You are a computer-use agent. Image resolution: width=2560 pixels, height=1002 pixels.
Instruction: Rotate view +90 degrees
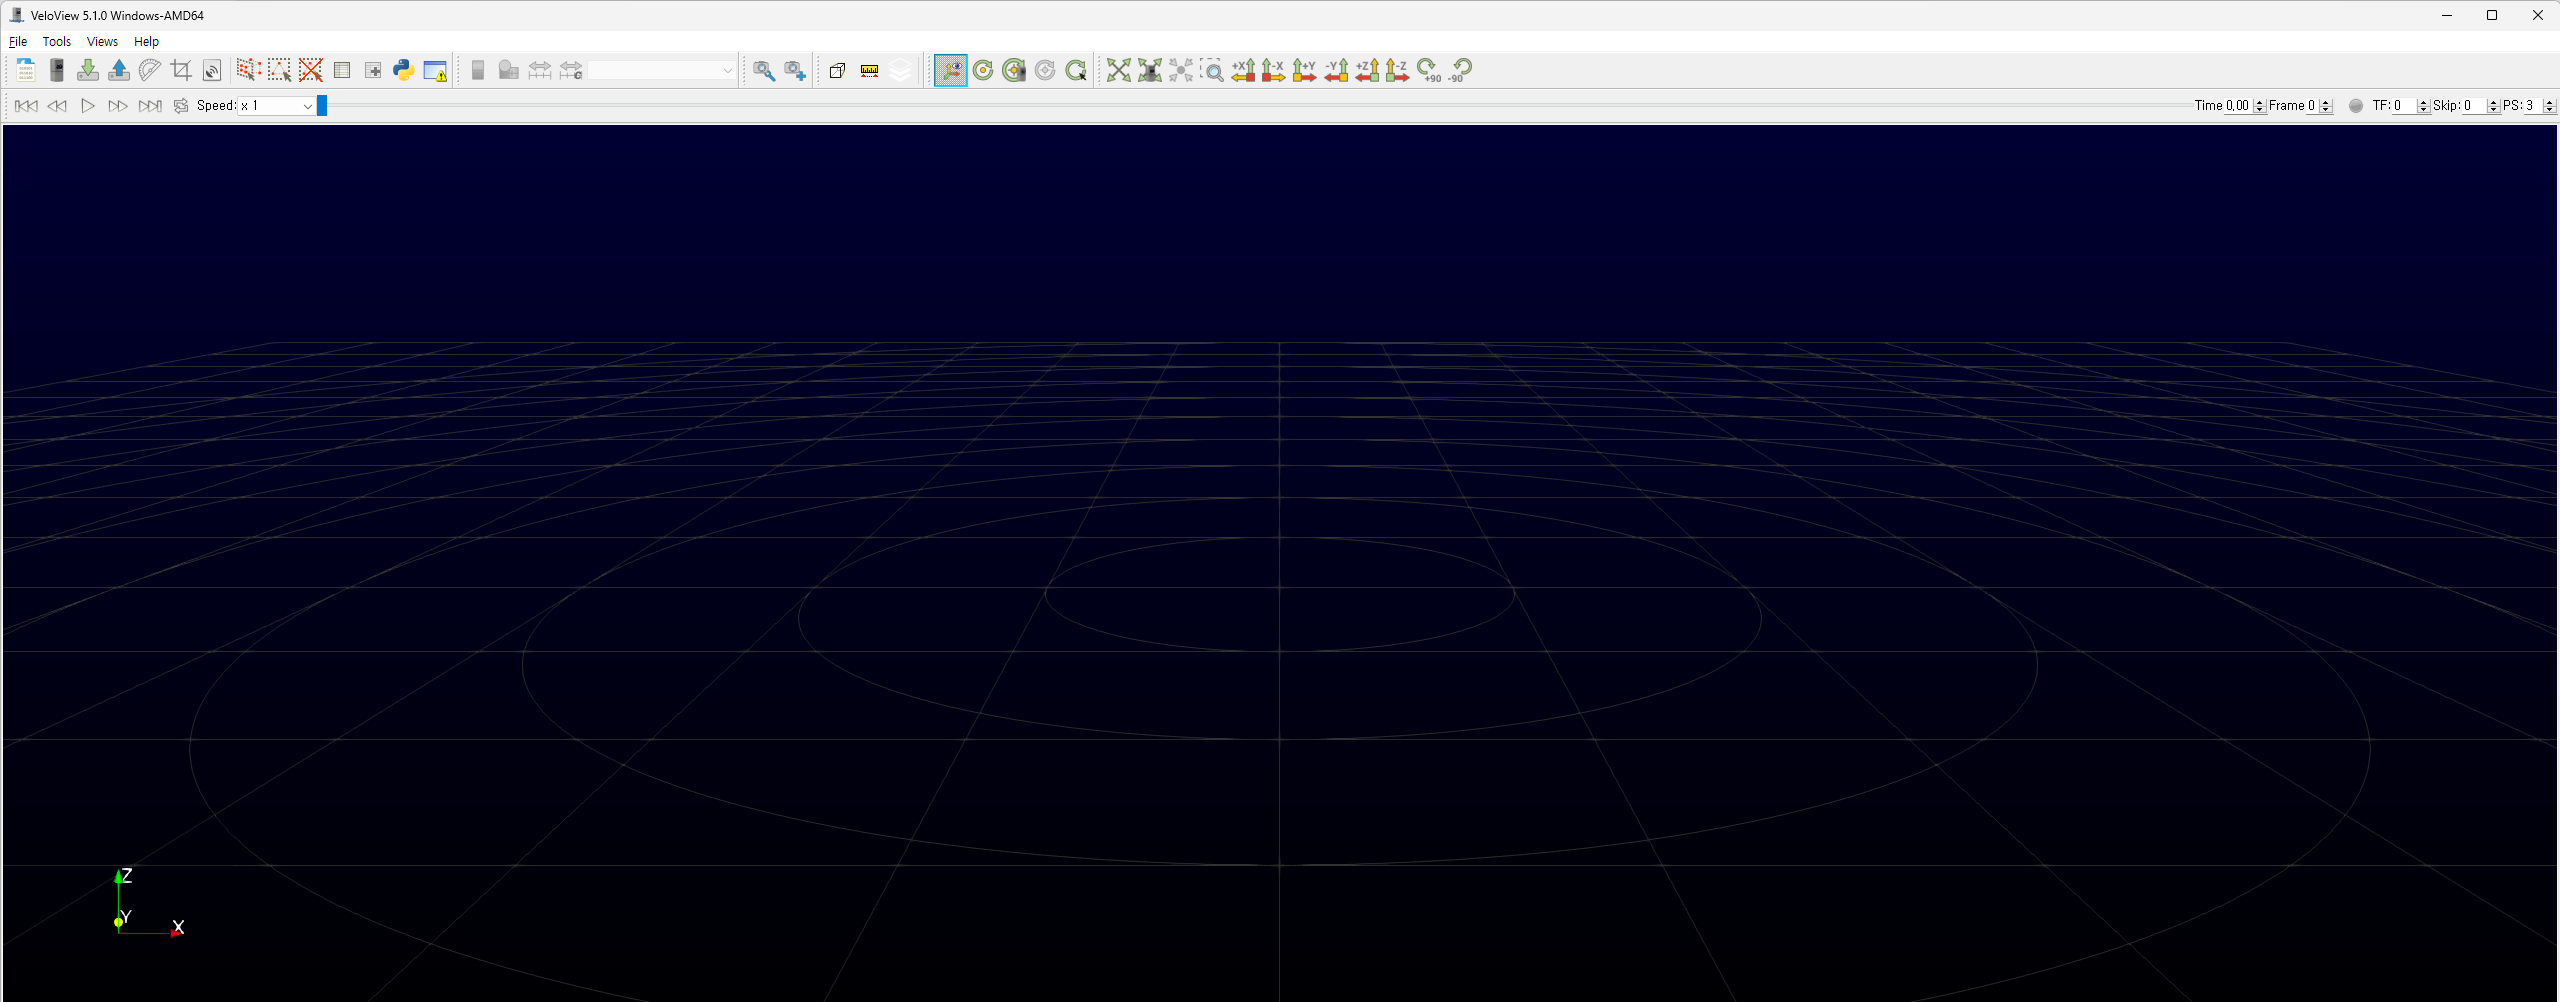coord(1429,70)
